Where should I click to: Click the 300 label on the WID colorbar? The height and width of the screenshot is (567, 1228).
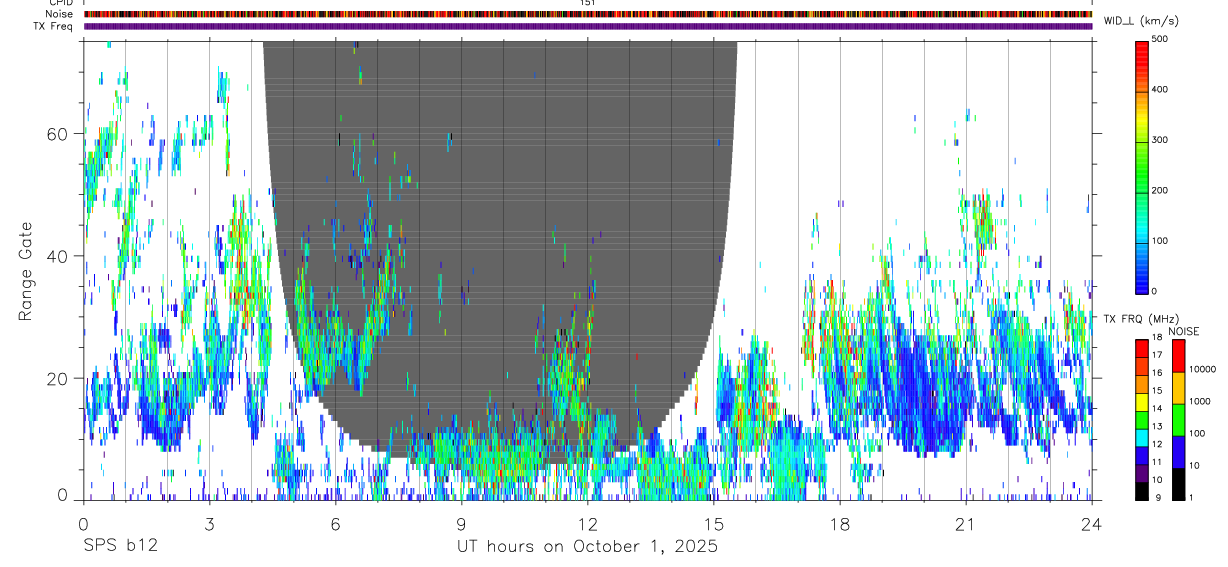1160,140
